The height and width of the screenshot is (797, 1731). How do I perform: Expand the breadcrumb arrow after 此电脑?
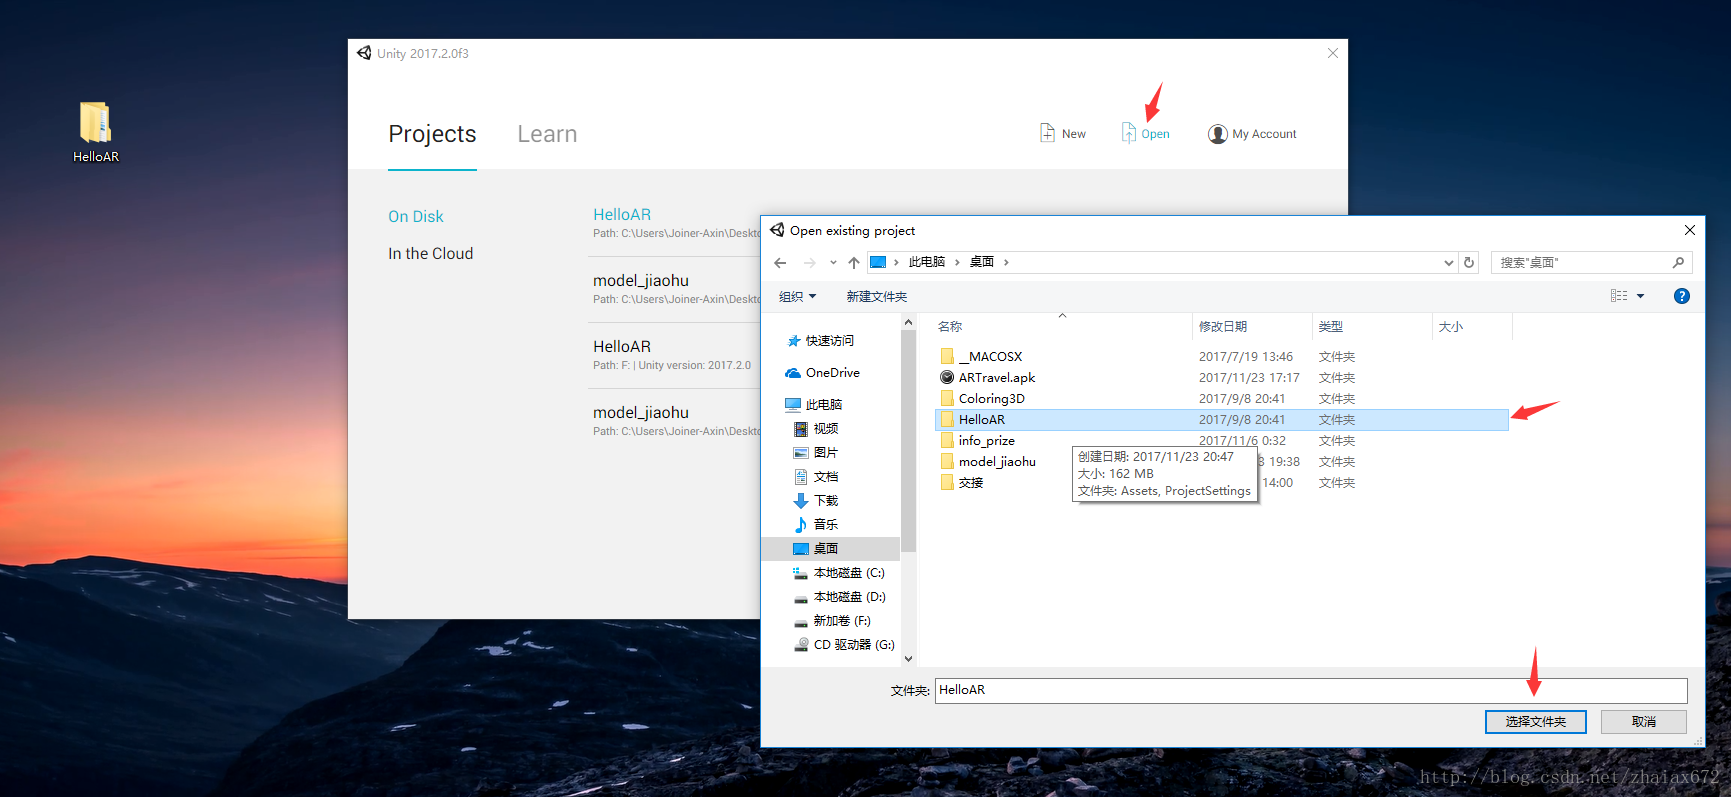point(957,263)
